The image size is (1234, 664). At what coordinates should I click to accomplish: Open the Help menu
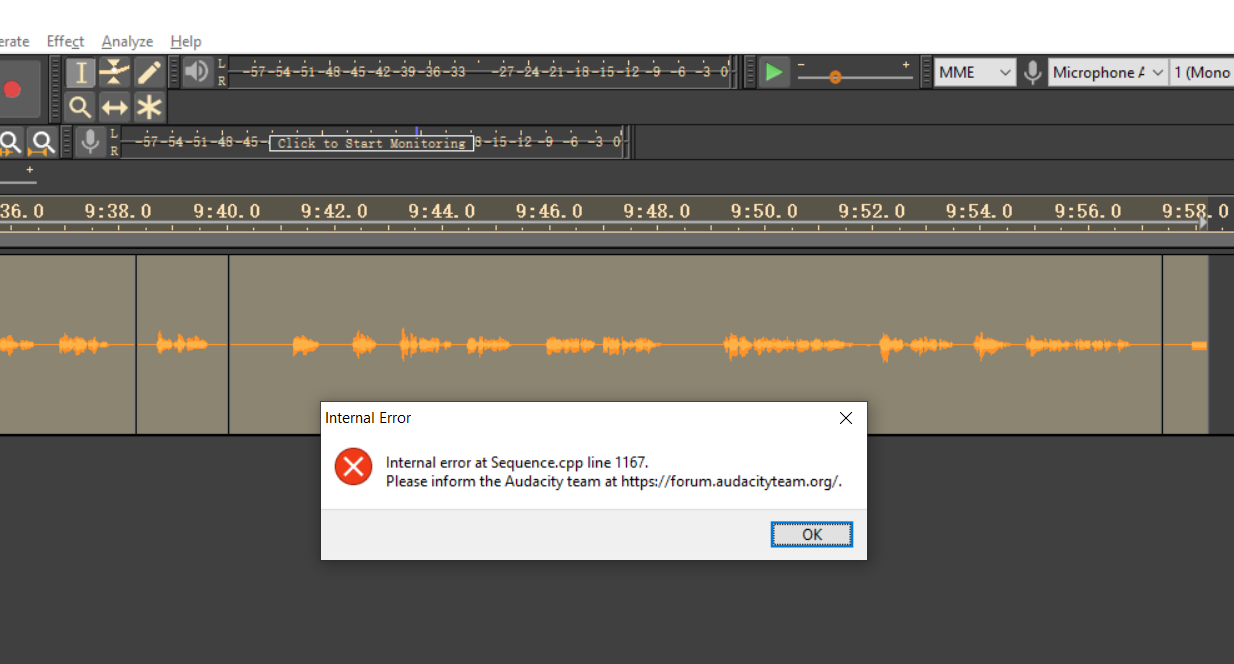click(186, 41)
